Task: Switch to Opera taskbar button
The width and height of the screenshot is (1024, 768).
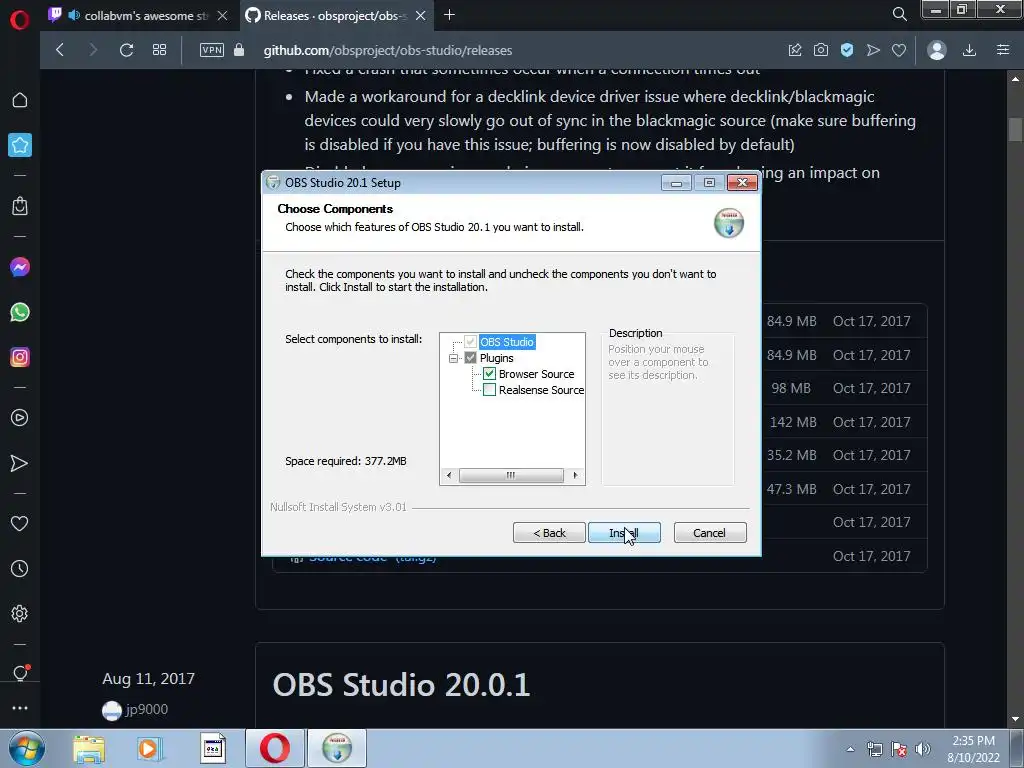Action: point(275,748)
